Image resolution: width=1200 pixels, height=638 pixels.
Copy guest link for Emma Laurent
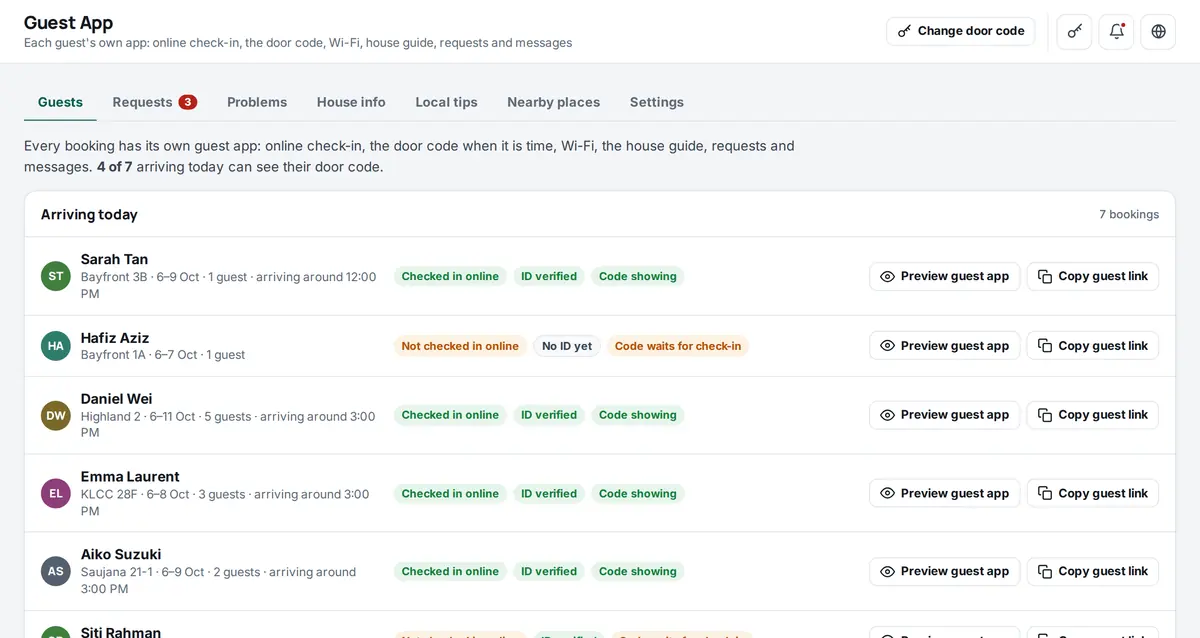tap(1093, 493)
